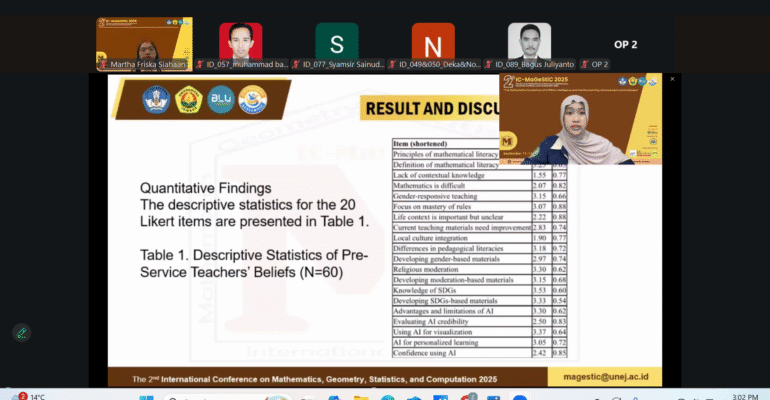Open the Windows Start menu
Screen dimensions: 770x400
pos(147,396)
